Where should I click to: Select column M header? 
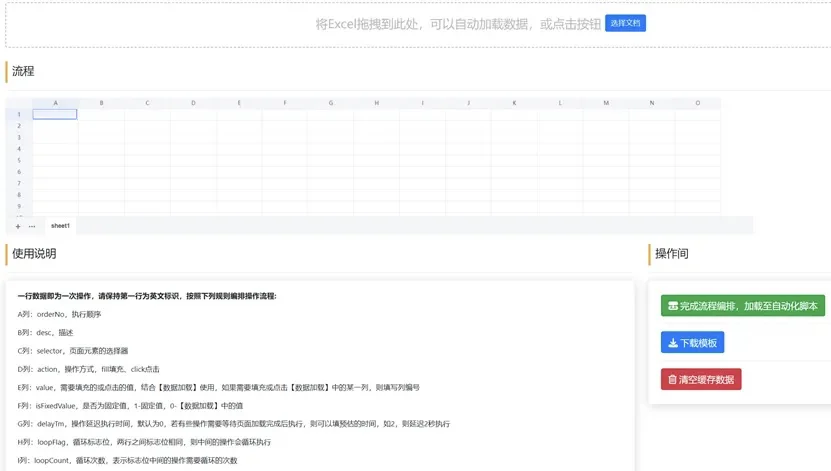pos(606,103)
